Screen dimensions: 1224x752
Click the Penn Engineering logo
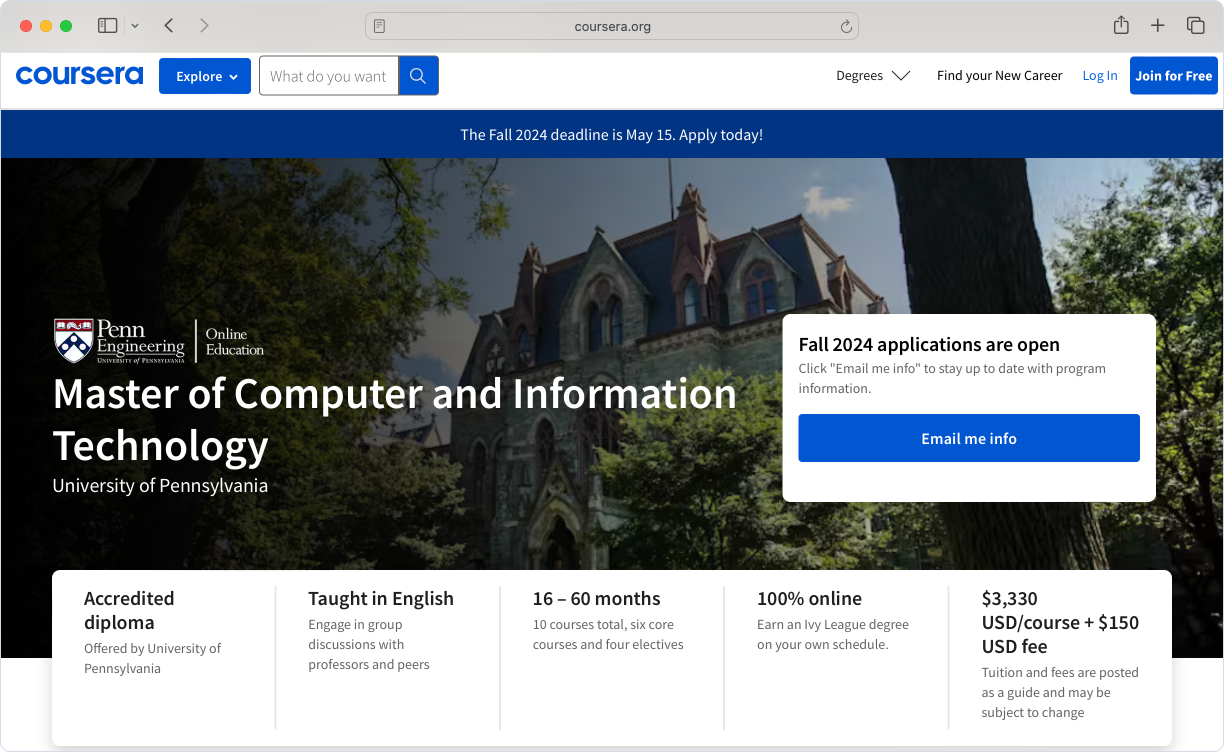tap(120, 341)
